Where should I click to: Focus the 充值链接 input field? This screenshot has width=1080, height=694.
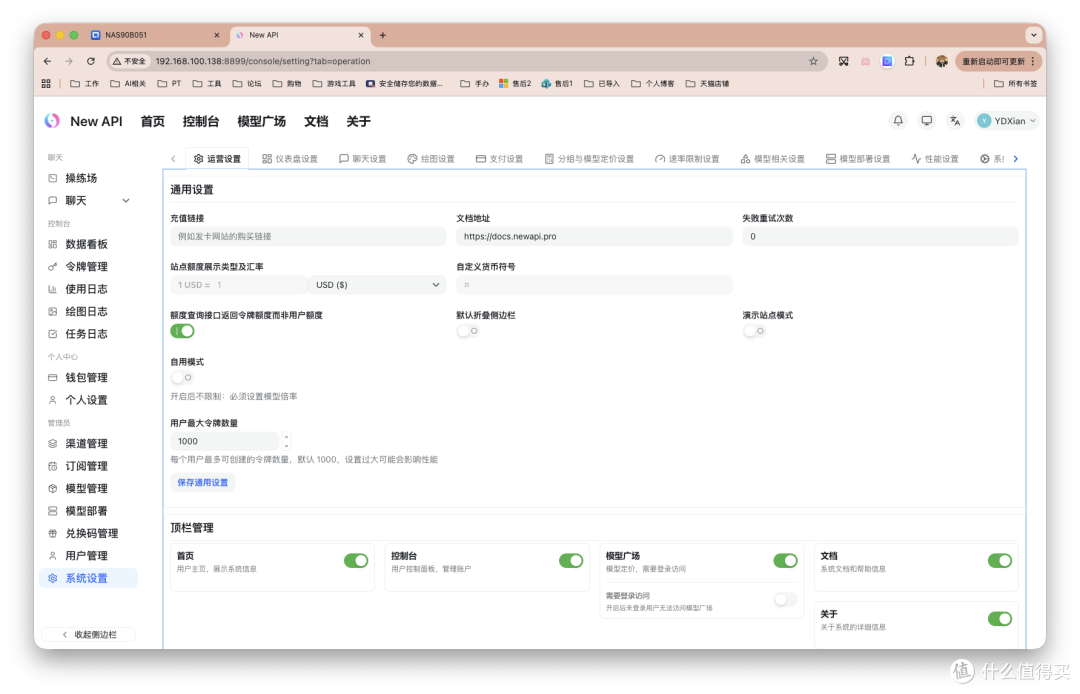click(308, 236)
